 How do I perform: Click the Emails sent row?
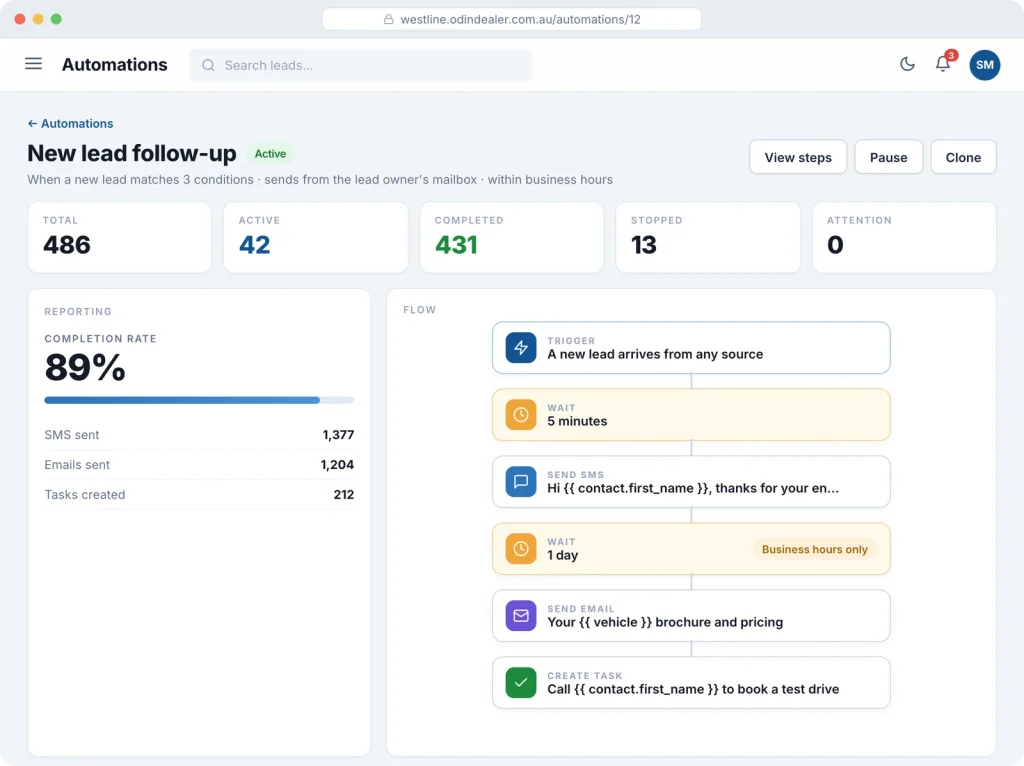(199, 465)
